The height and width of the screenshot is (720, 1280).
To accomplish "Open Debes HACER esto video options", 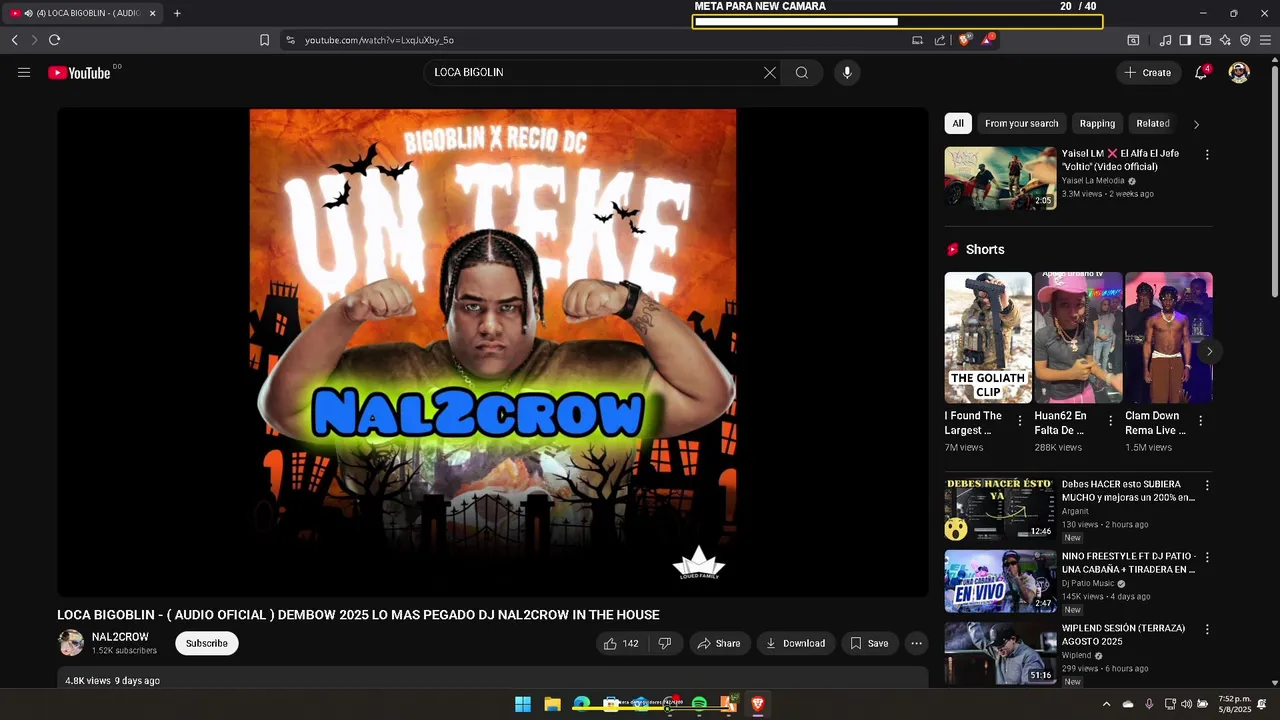I will 1207,485.
